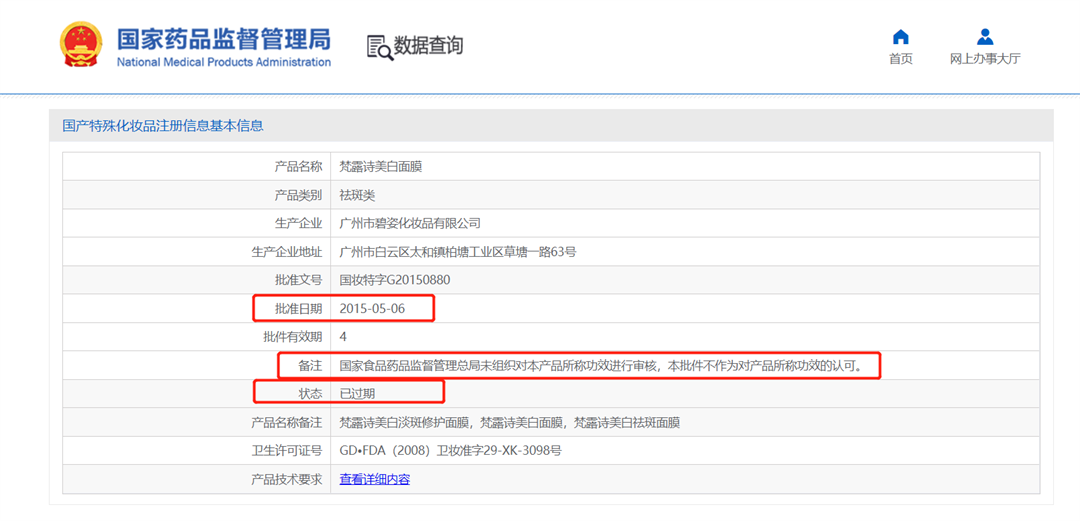
Task: Click the 祛斑类 product category value
Action: pyautogui.click(x=357, y=195)
